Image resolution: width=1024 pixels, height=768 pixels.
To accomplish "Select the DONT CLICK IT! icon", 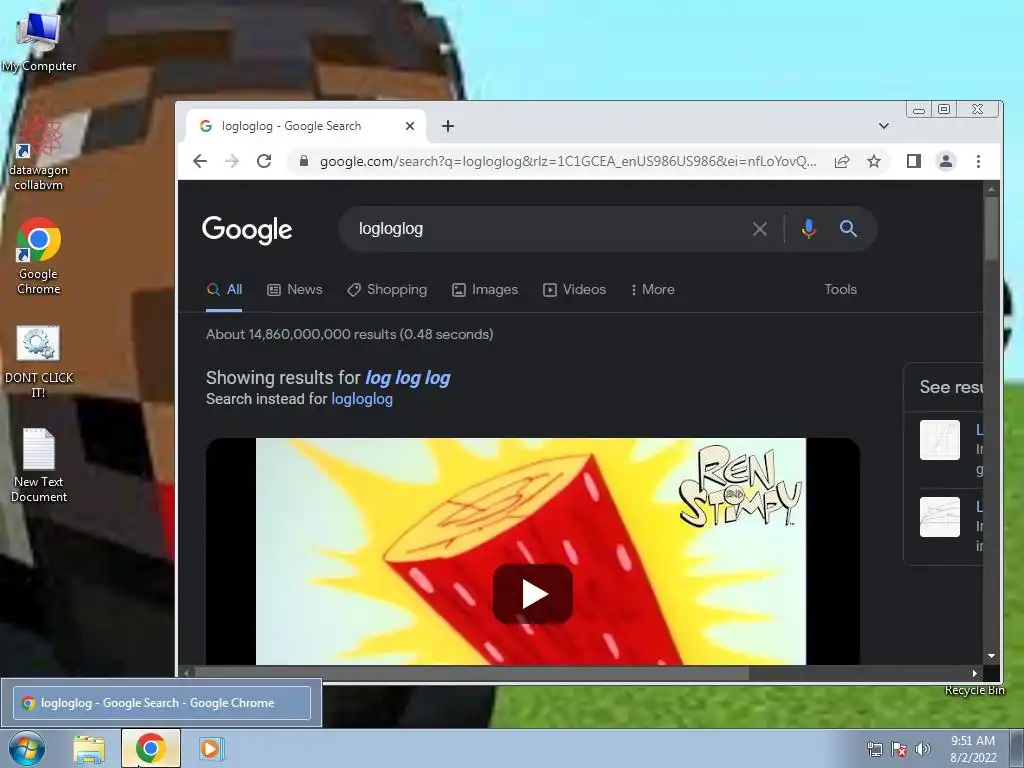I will click(x=39, y=362).
